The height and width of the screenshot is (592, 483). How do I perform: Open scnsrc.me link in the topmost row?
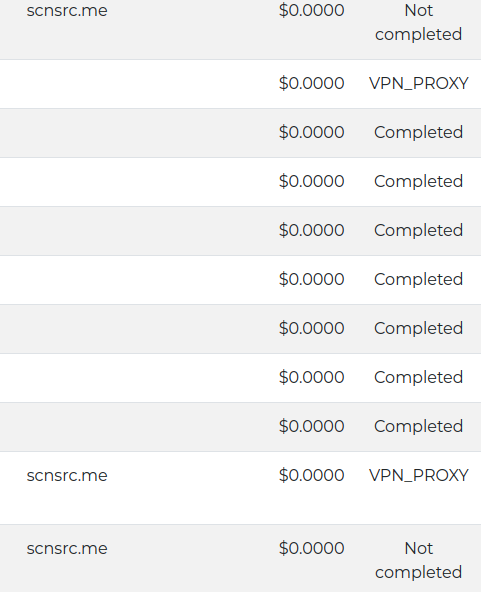click(67, 11)
